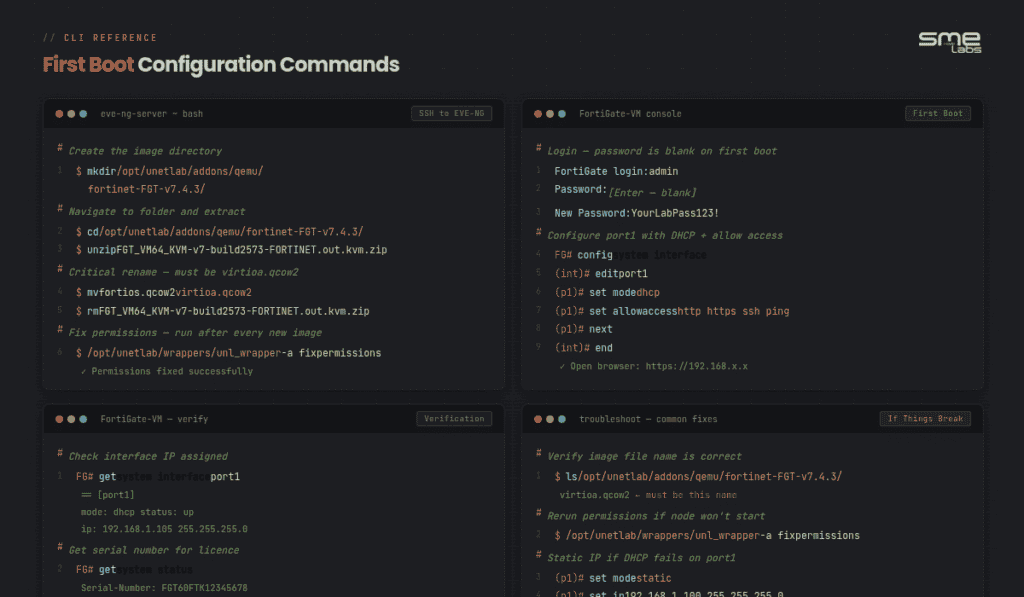This screenshot has width=1024, height=597.
Task: Click the 'mkdir /opt/unetlab/addons/qemu/' command line
Action: tap(169, 171)
